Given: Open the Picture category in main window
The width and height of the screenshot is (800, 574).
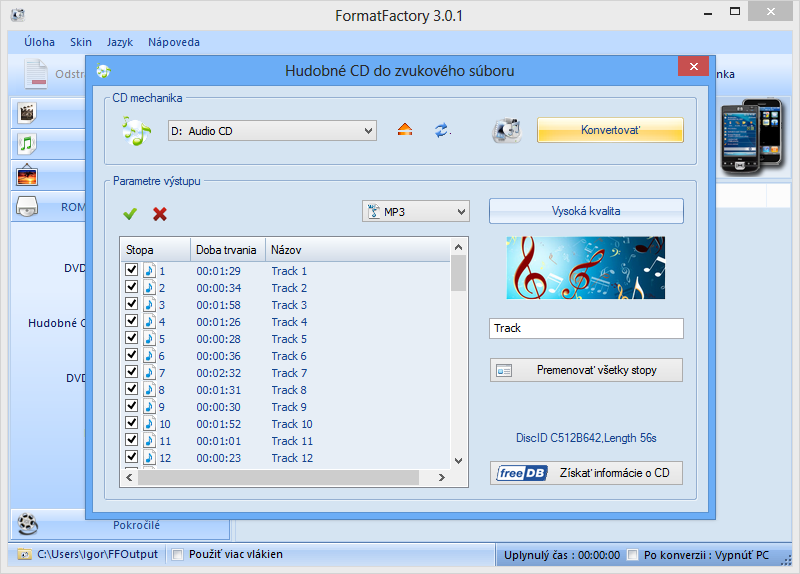Looking at the screenshot, I should pos(27,176).
